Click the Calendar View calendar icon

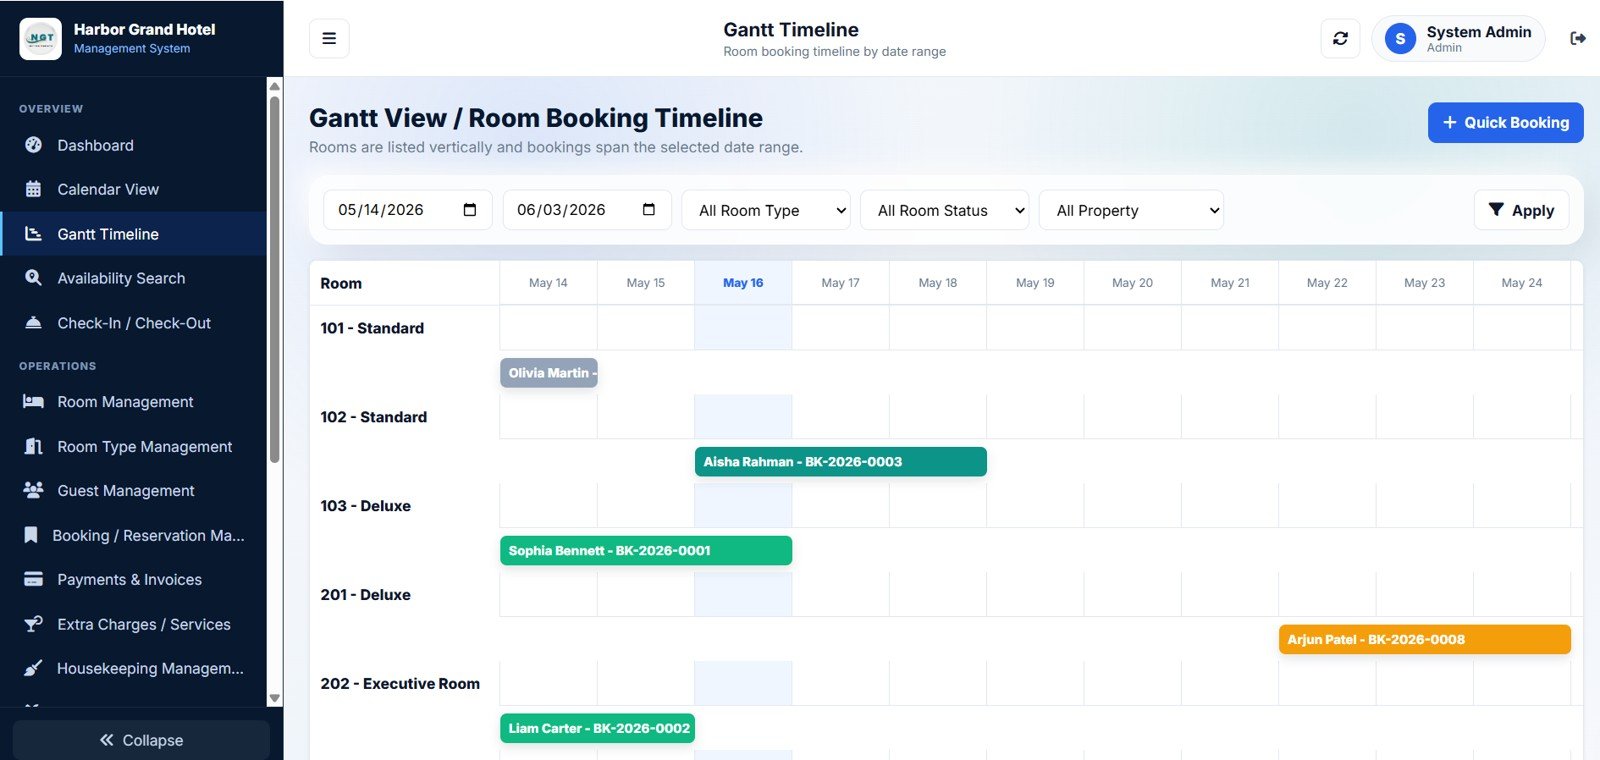click(33, 189)
